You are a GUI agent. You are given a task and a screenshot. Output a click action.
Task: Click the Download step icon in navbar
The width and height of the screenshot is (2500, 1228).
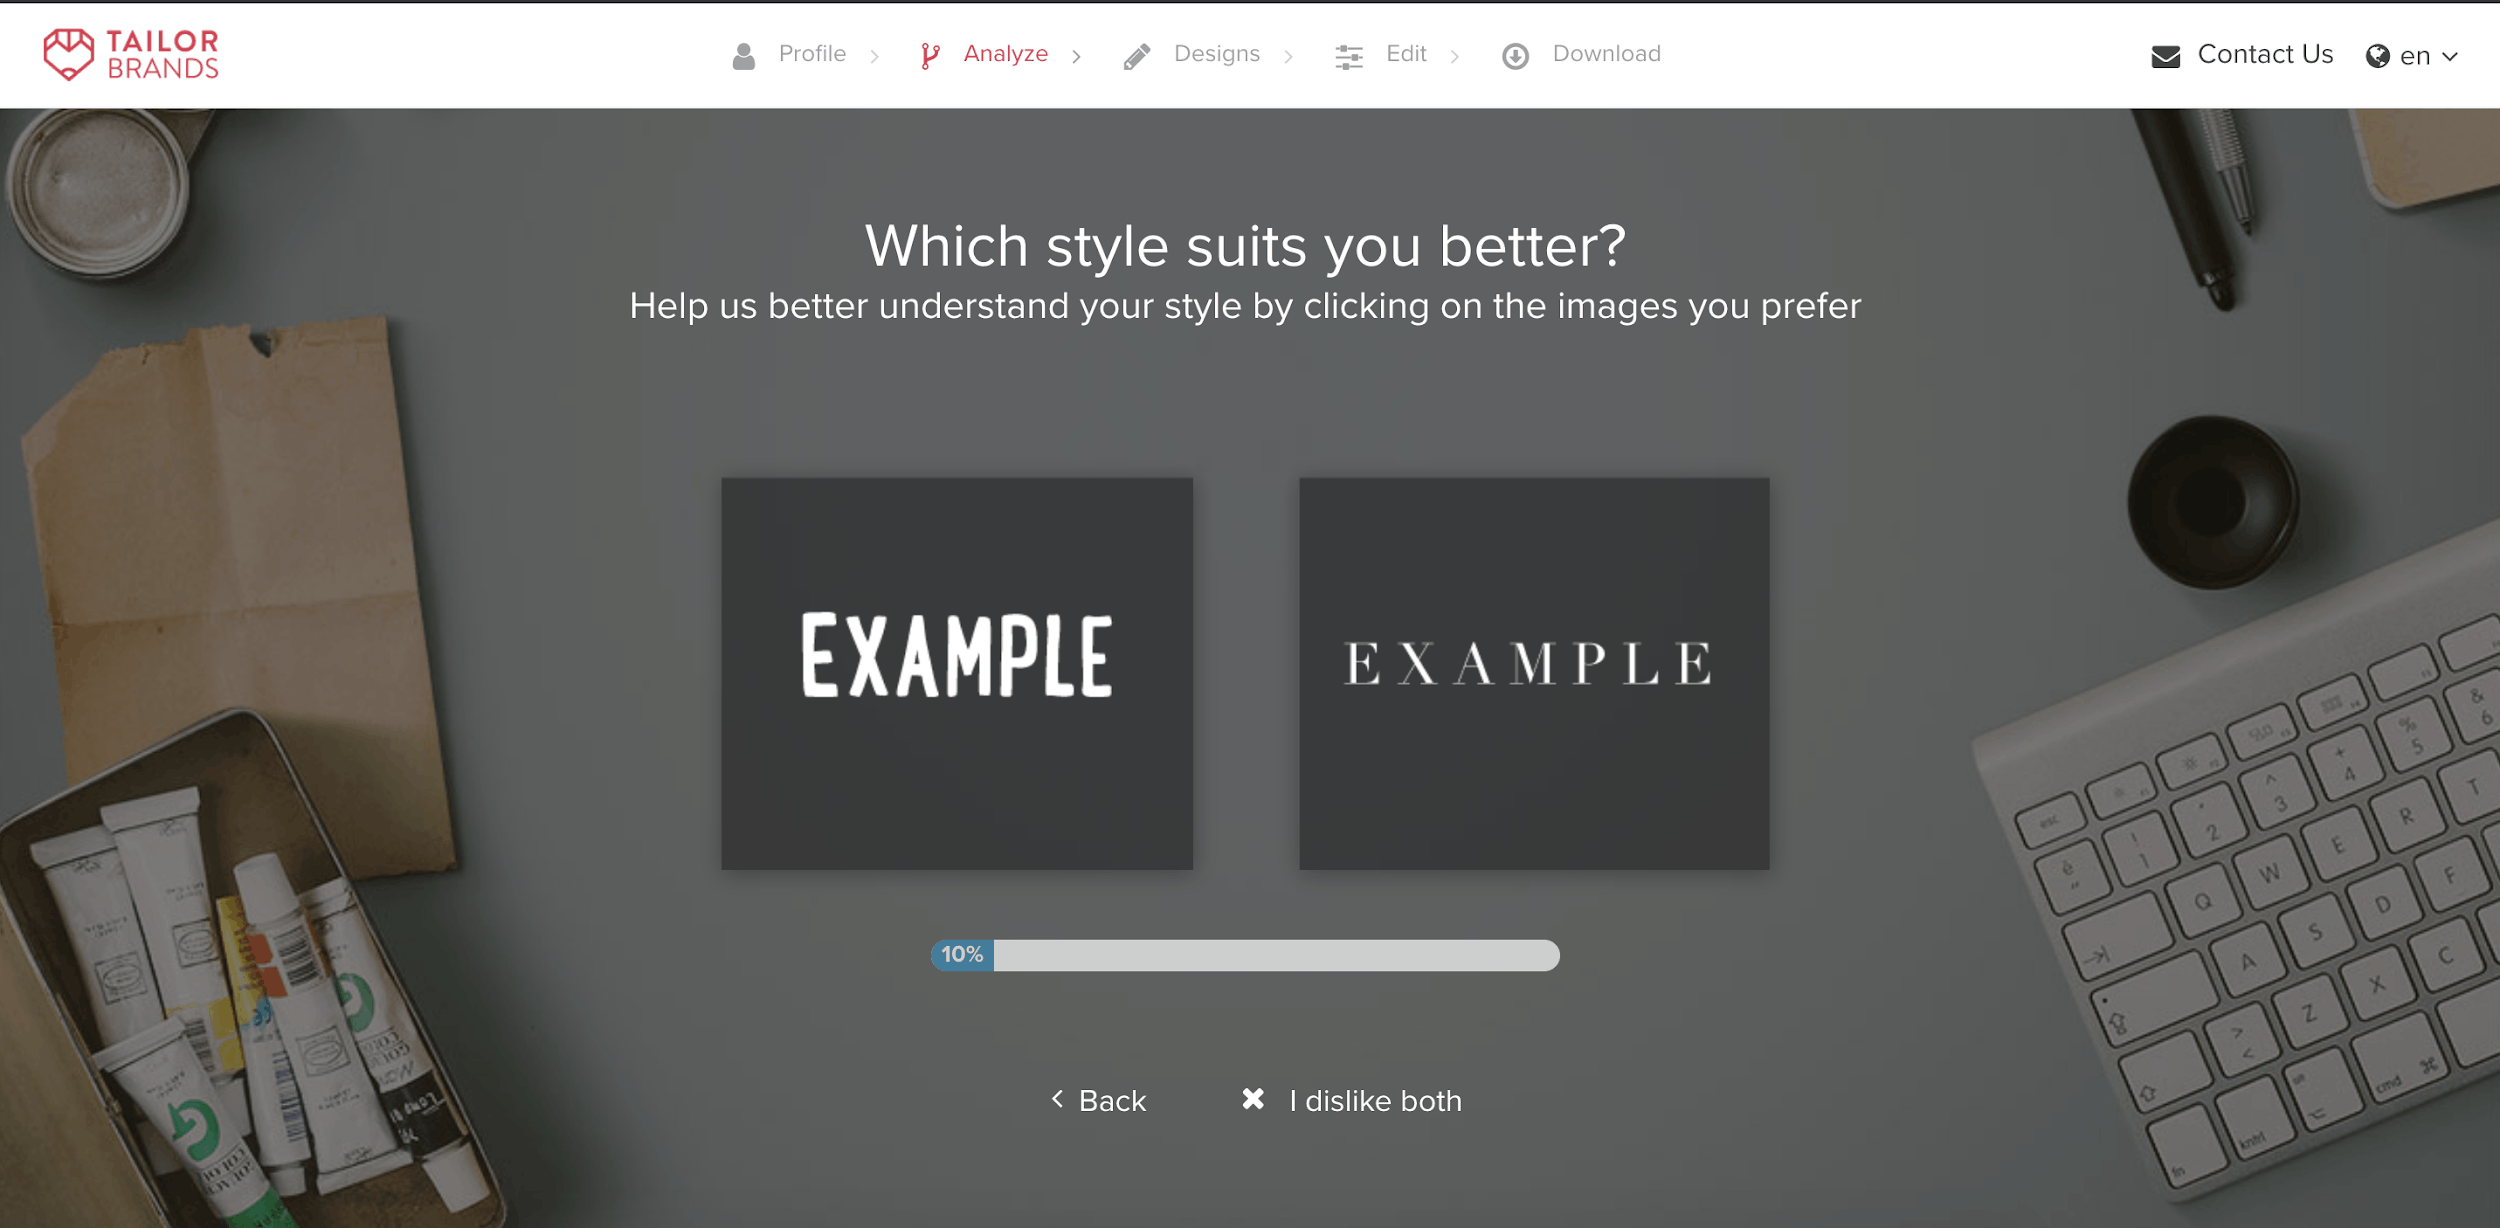pos(1516,54)
